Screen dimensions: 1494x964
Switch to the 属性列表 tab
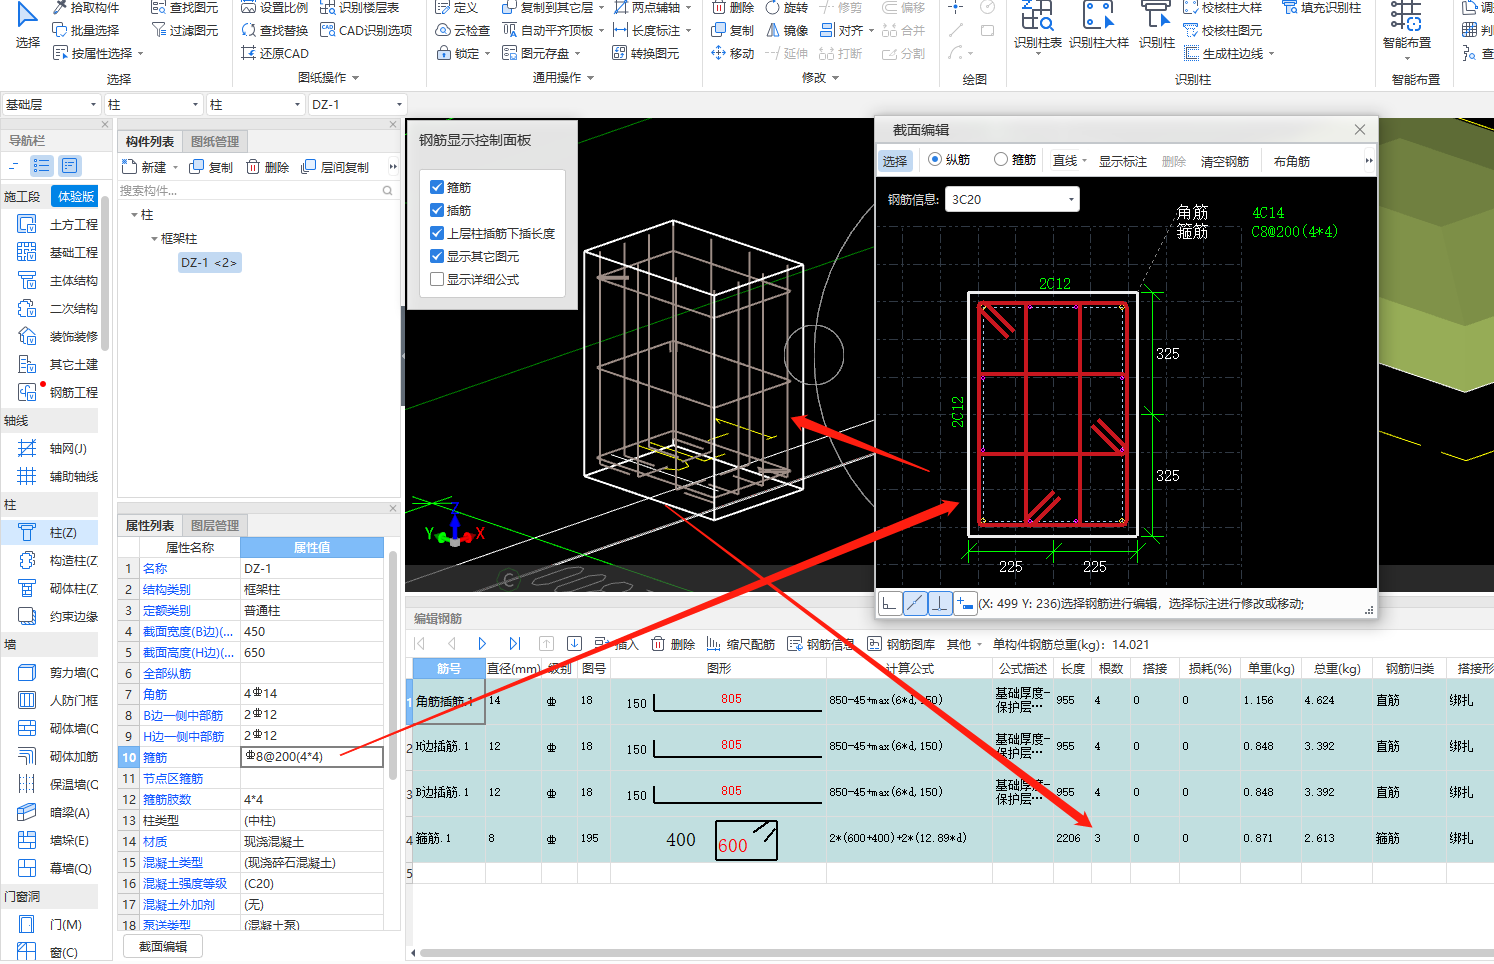pyautogui.click(x=150, y=526)
